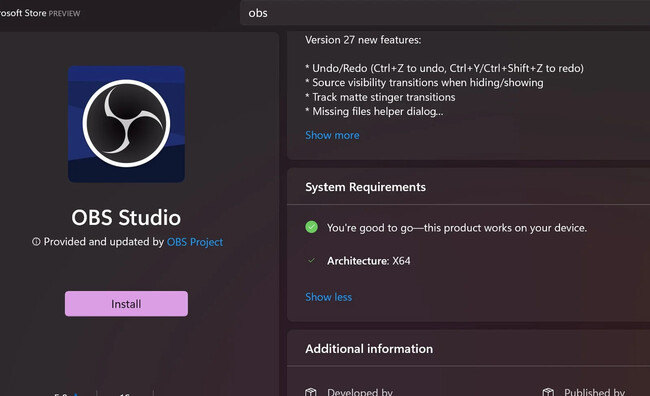Screen dimensions: 650x396
Task: Click the Microsoft Store PREVIEW title
Action: point(40,13)
